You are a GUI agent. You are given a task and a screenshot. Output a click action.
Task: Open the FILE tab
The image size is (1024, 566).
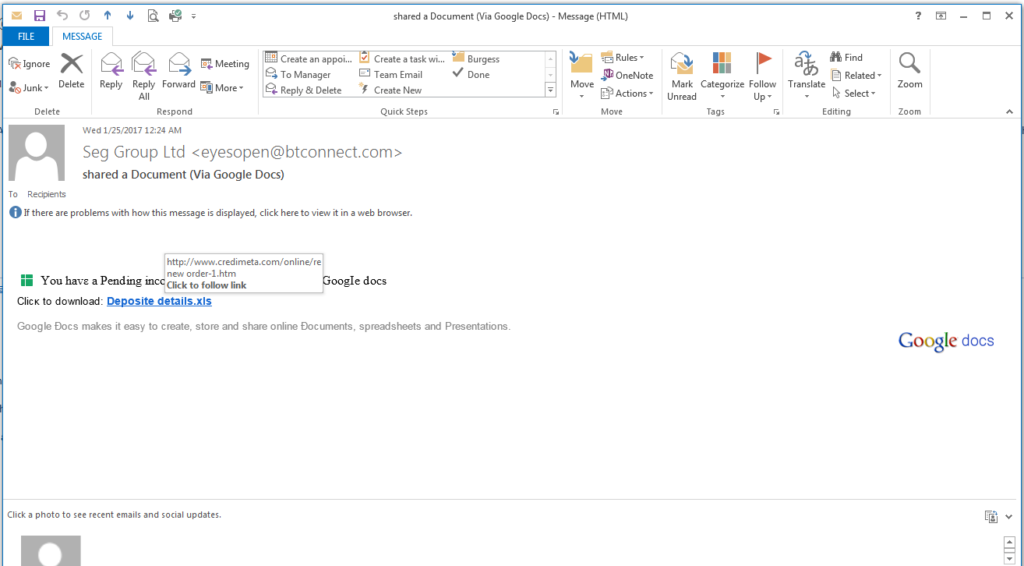point(26,37)
